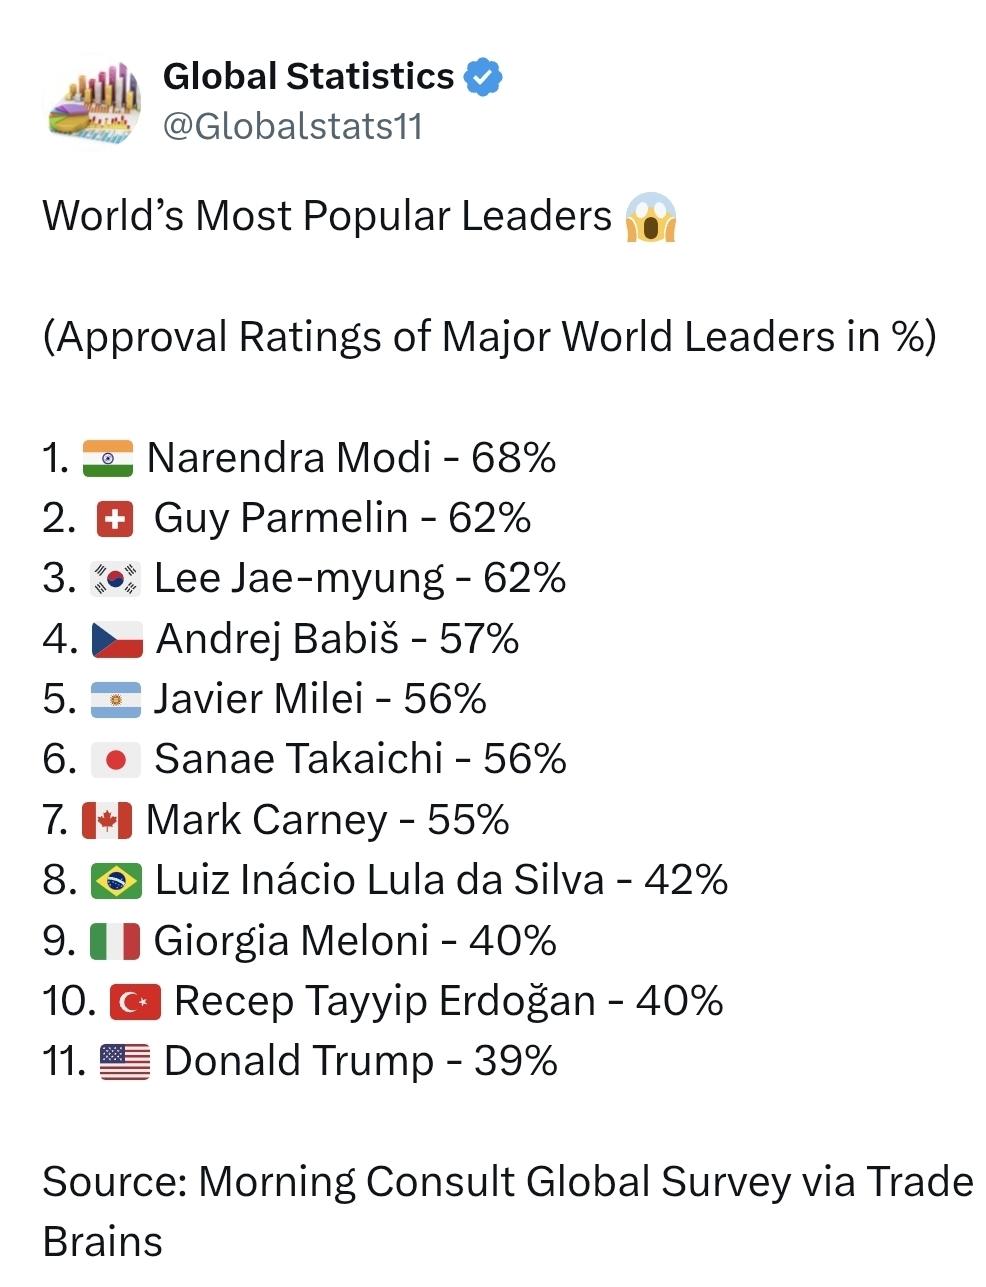Click the Canada flag icon
Screen dimensions: 986x1287
coord(106,821)
